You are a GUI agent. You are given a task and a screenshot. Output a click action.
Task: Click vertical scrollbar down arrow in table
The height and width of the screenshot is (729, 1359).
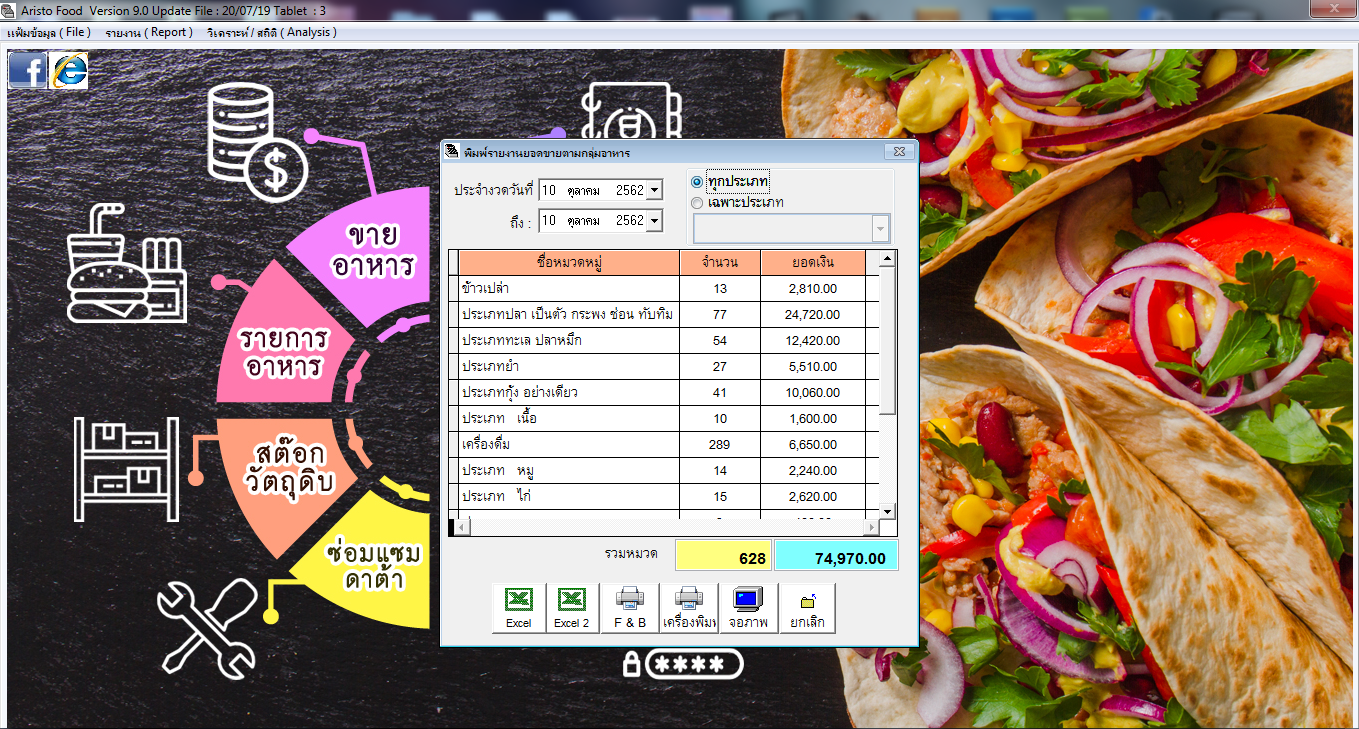coord(887,510)
